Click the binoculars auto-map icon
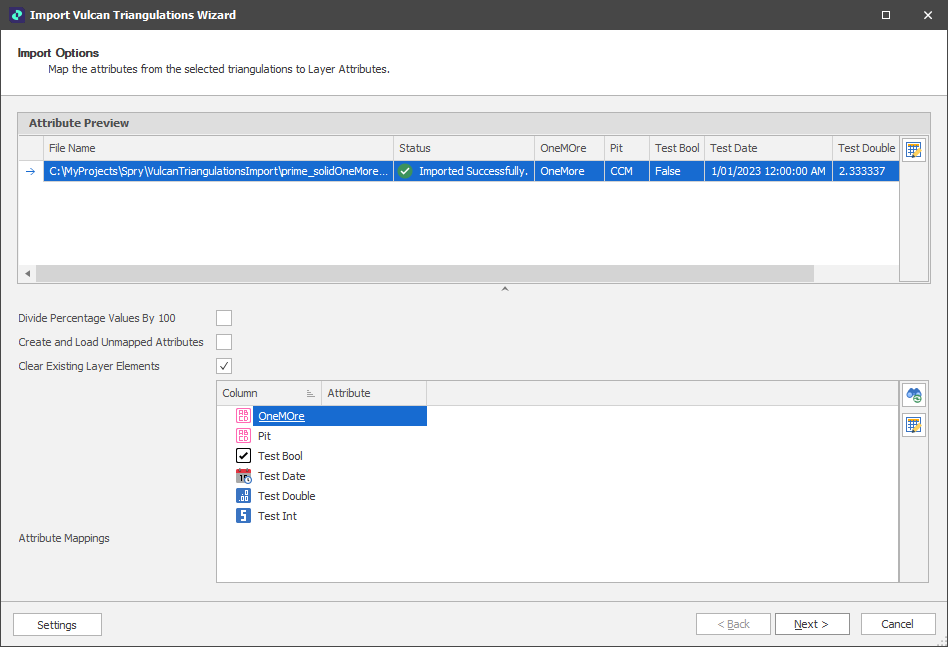Image resolution: width=949 pixels, height=648 pixels. click(x=913, y=395)
